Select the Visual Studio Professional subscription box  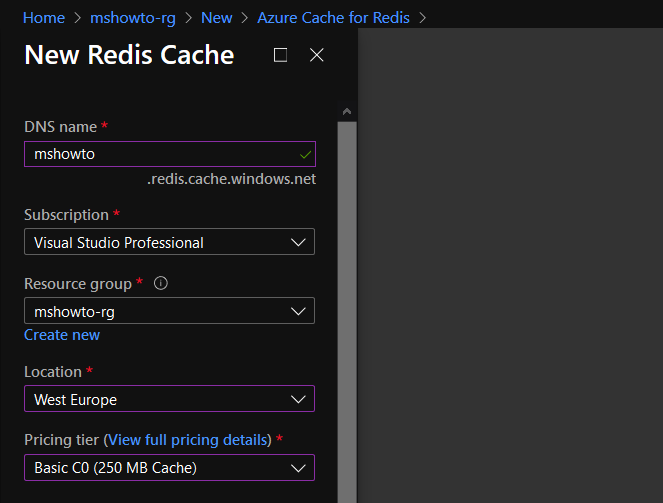pyautogui.click(x=170, y=242)
